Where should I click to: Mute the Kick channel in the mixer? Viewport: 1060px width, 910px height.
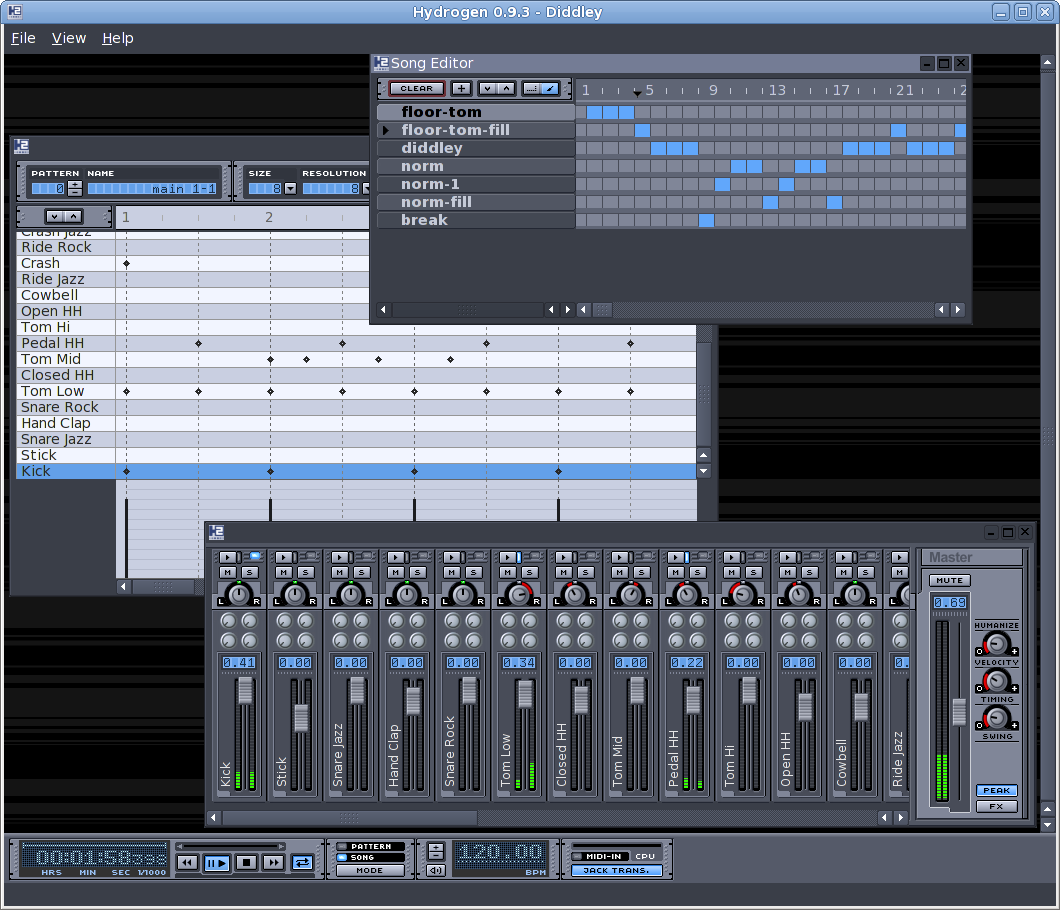click(x=228, y=572)
